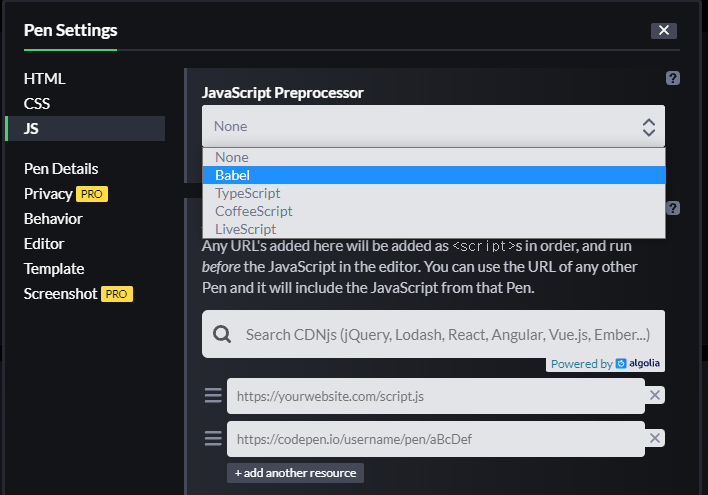Screen dimensions: 708x495
Task: Open the Pen Details section
Action: click(x=61, y=168)
